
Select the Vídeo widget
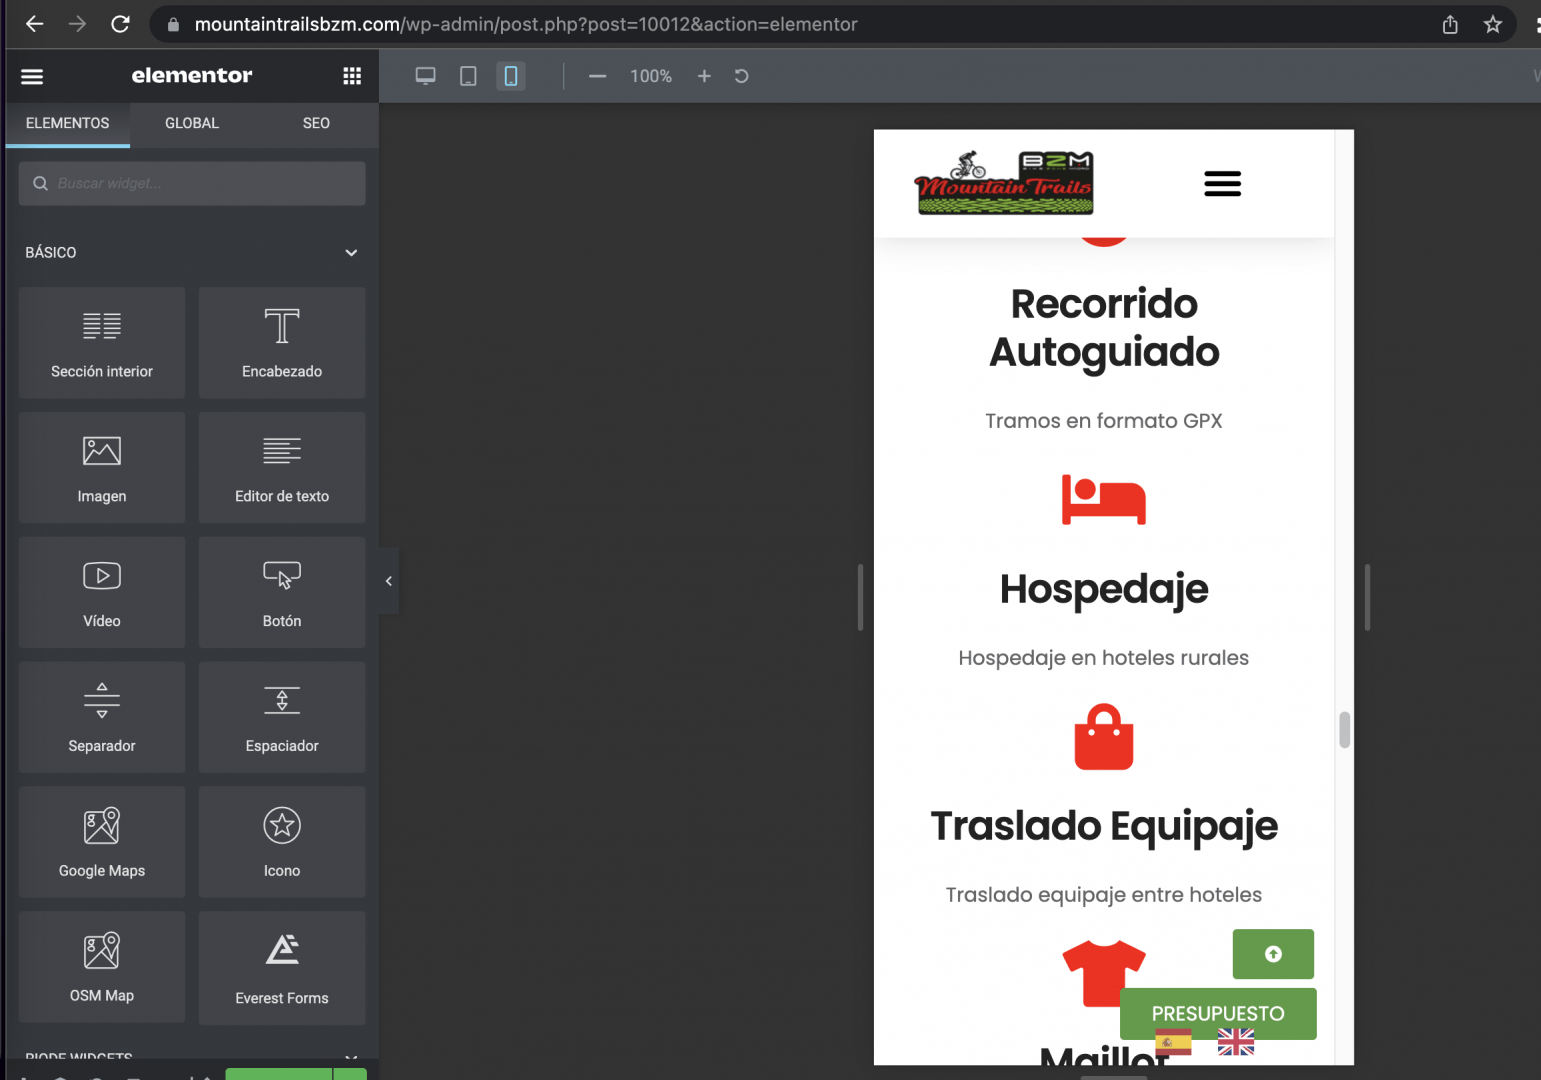pos(102,593)
